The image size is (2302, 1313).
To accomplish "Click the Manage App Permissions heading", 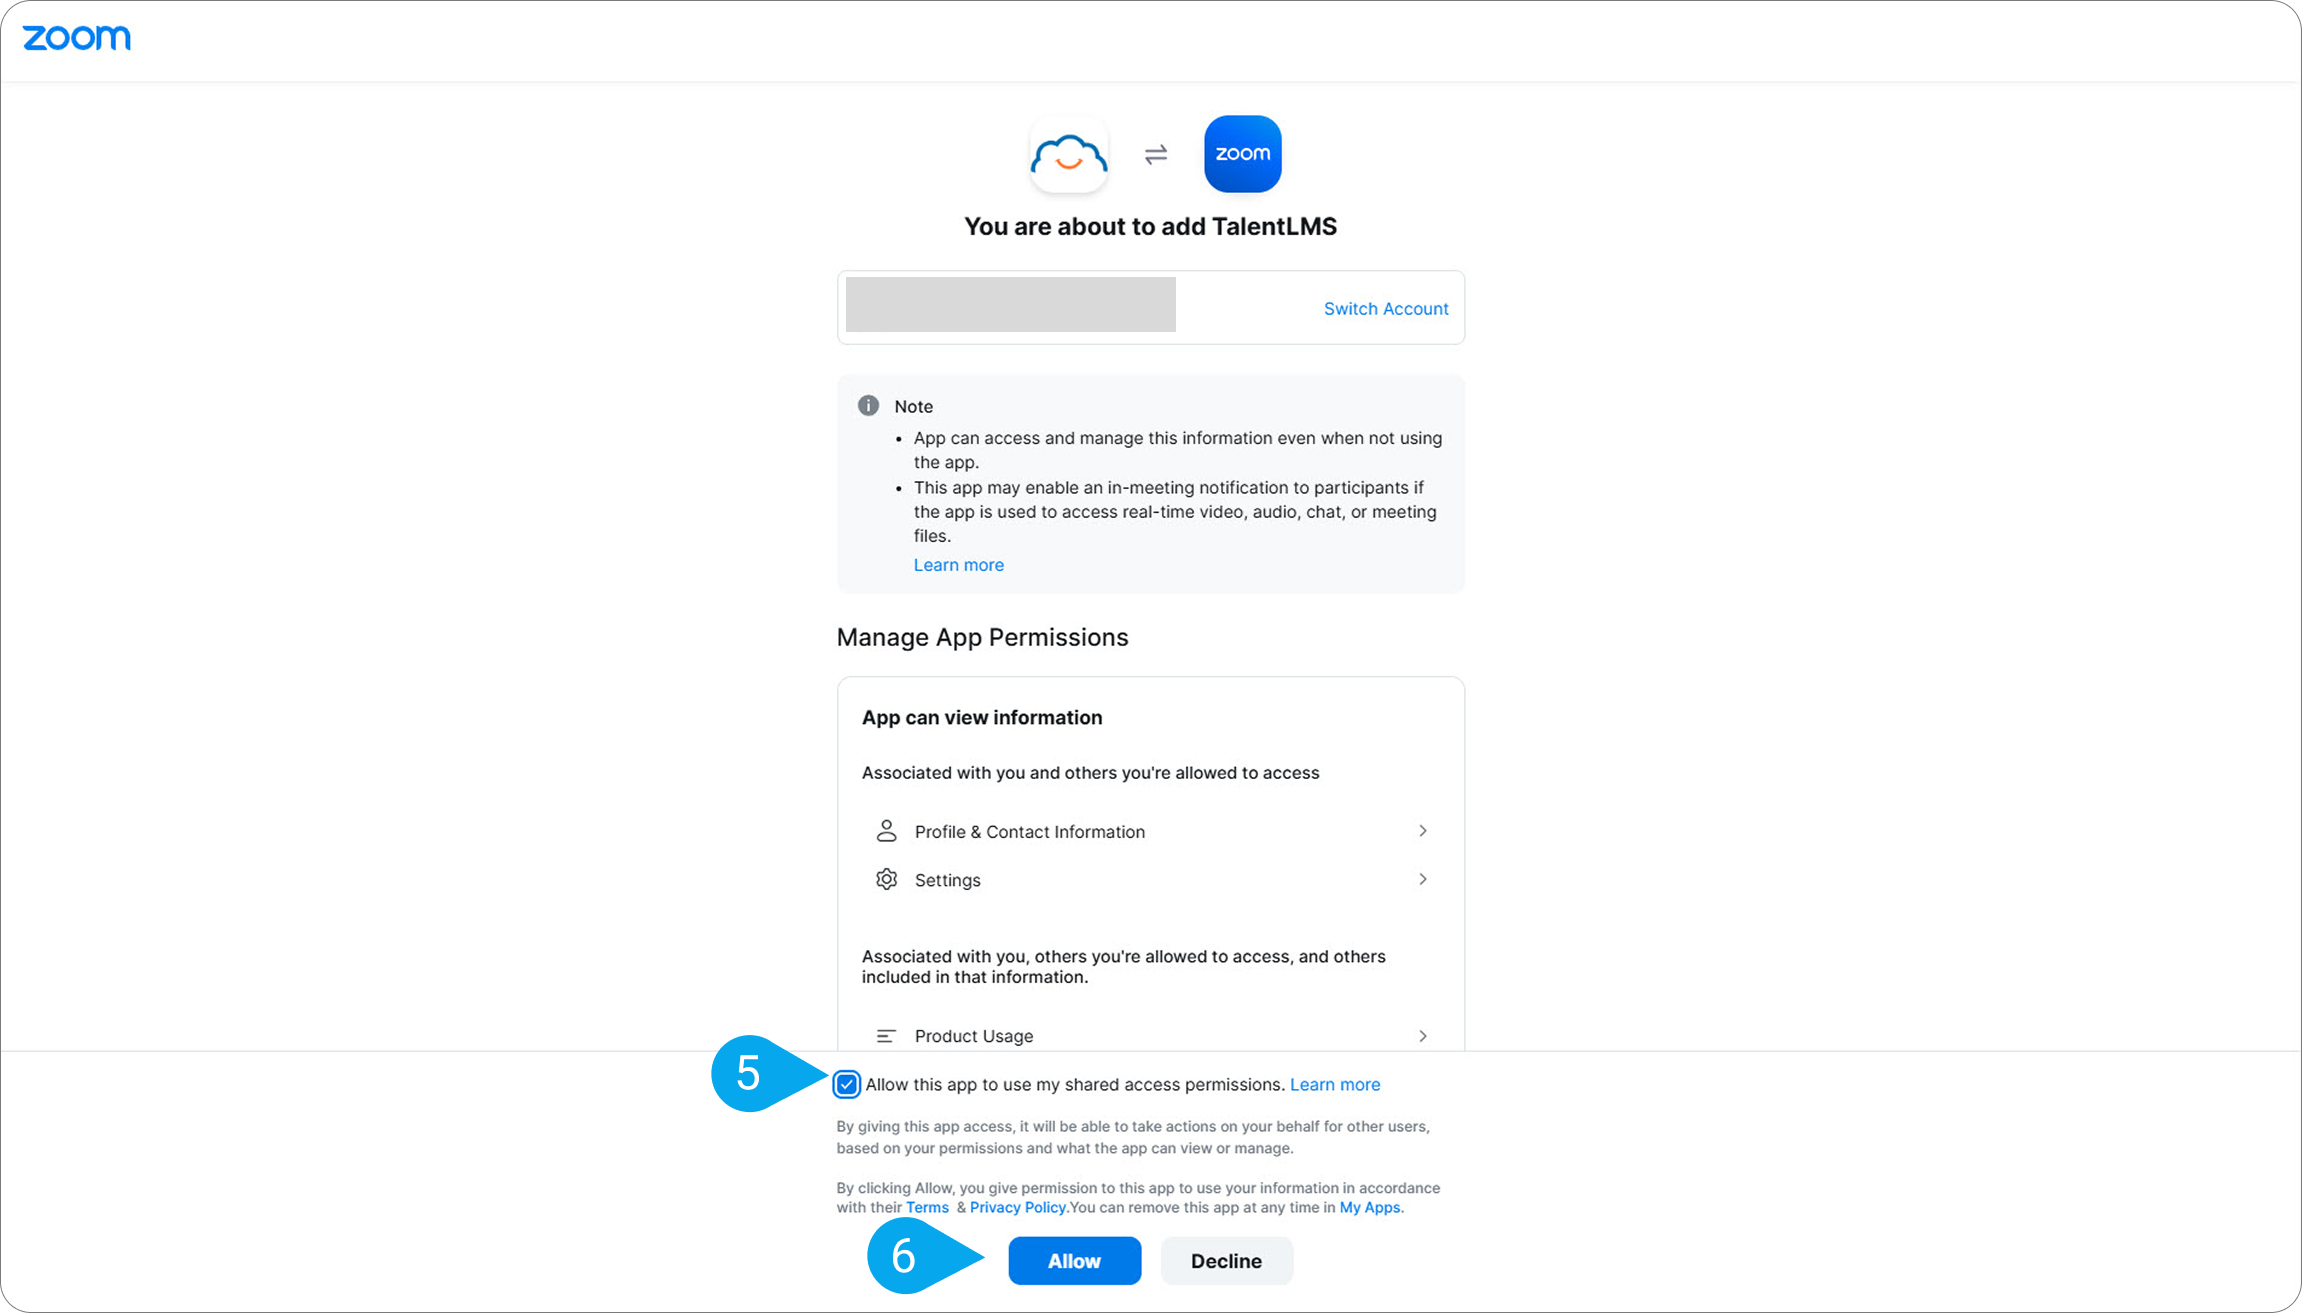I will [x=982, y=637].
